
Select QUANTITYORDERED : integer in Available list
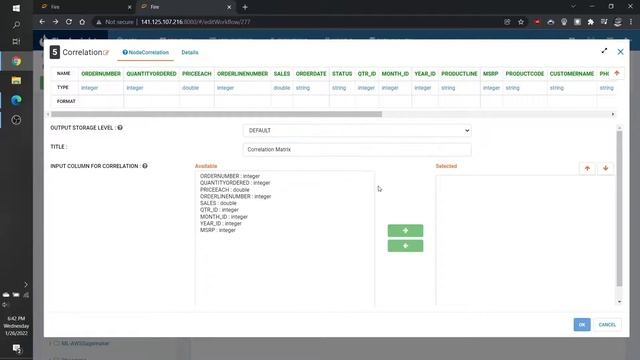(235, 183)
